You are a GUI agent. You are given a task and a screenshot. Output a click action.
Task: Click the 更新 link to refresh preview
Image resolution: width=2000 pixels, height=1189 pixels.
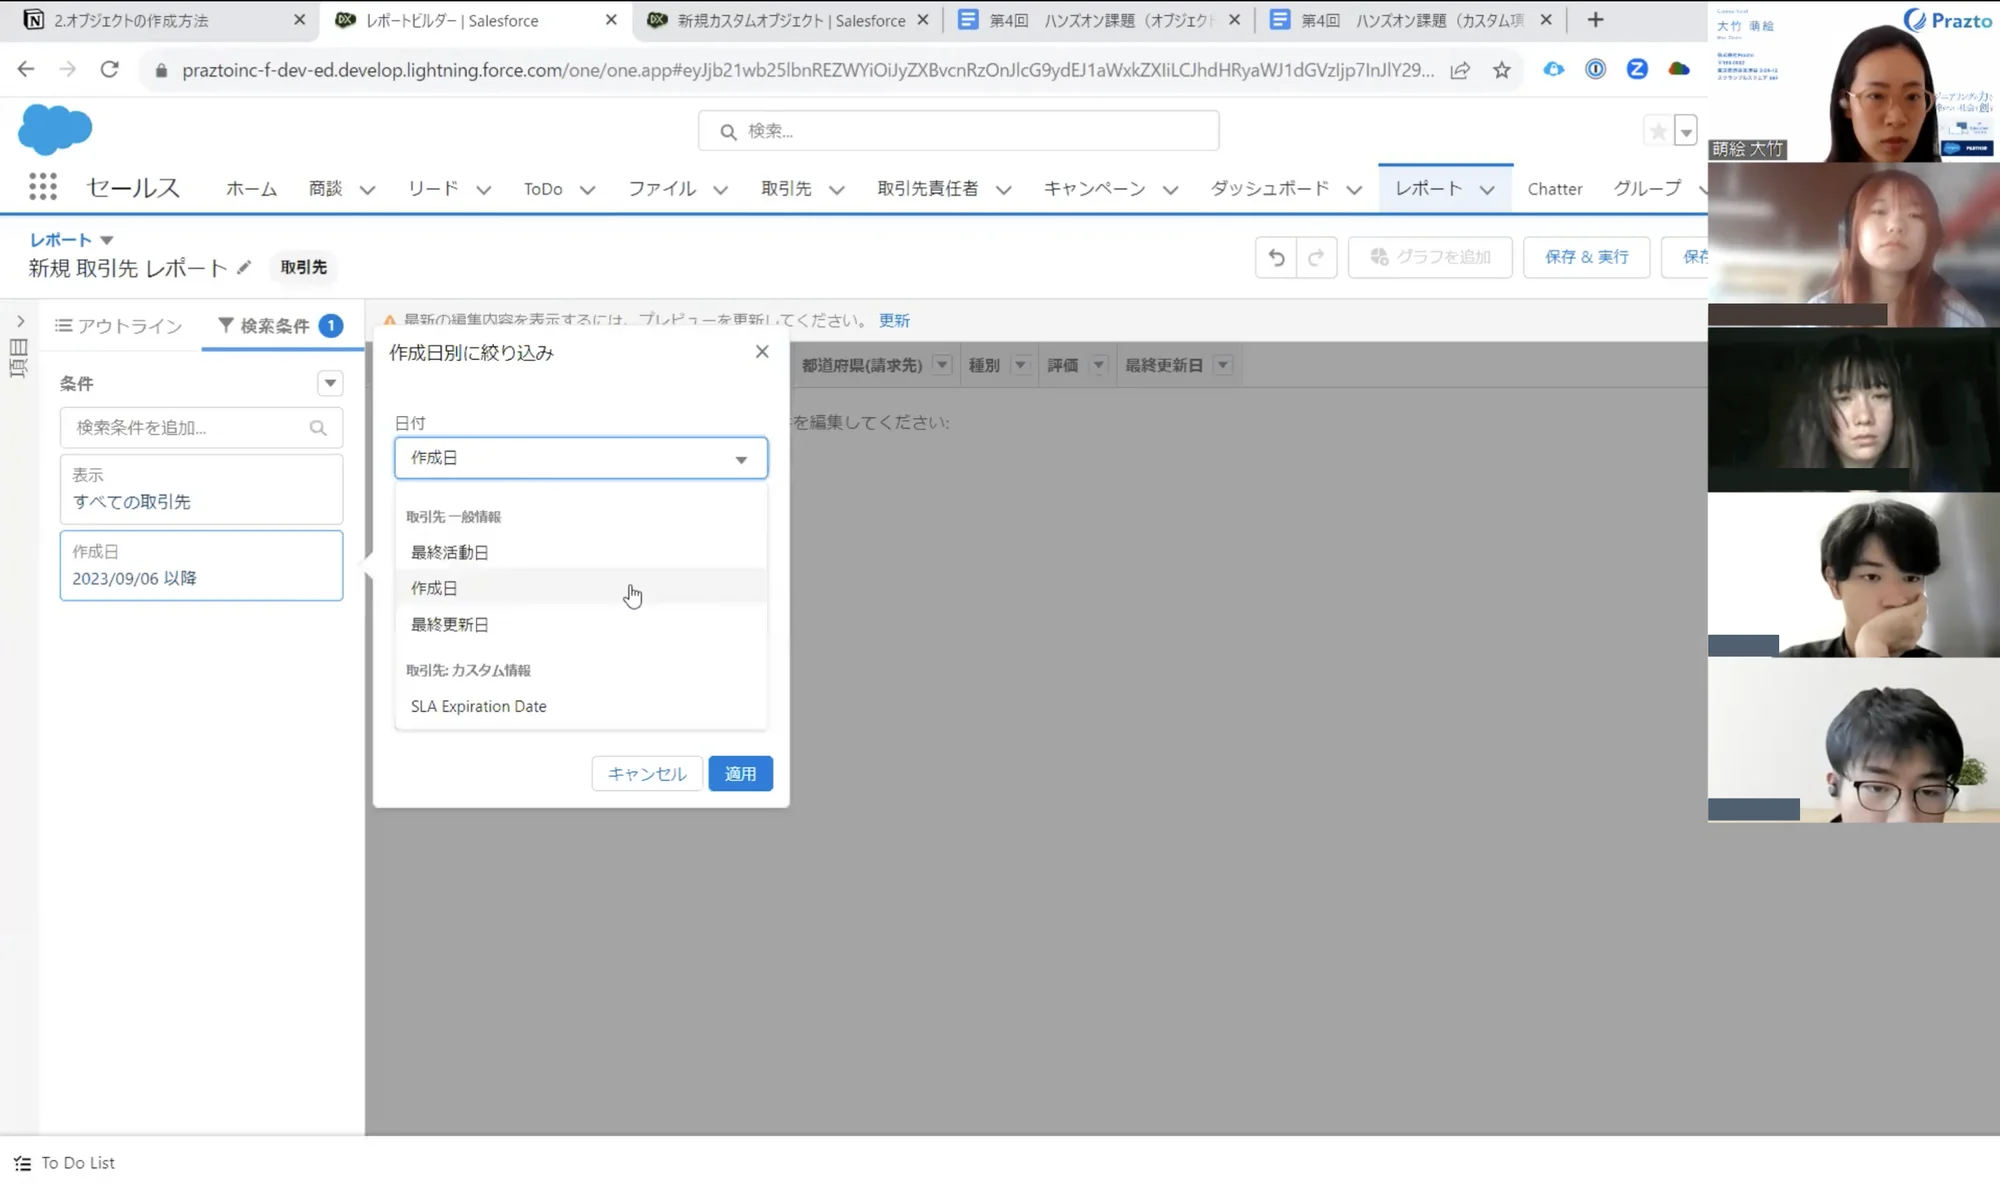(x=895, y=318)
